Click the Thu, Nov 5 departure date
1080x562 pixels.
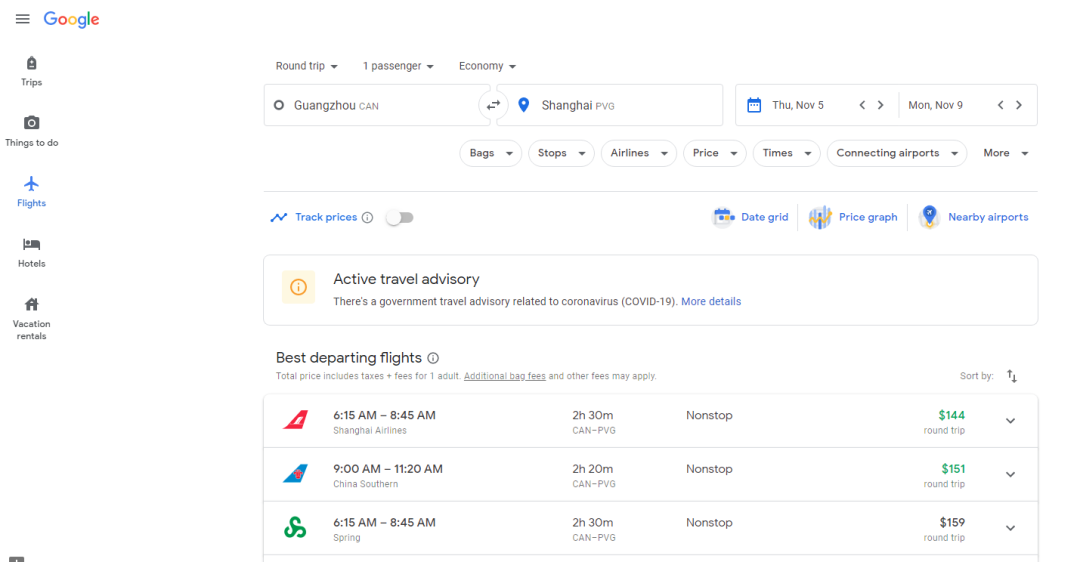click(798, 105)
